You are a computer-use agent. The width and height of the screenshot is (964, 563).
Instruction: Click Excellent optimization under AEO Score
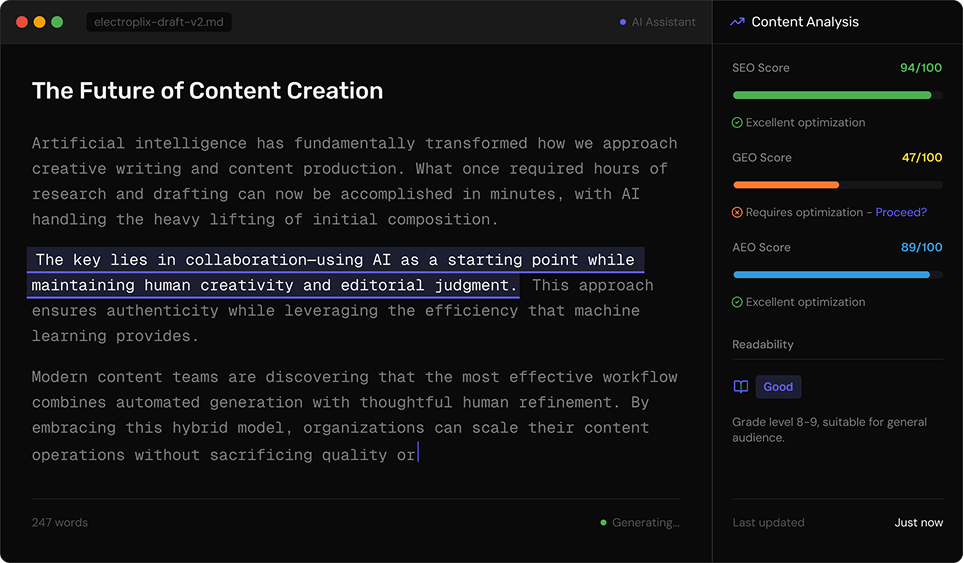805,302
